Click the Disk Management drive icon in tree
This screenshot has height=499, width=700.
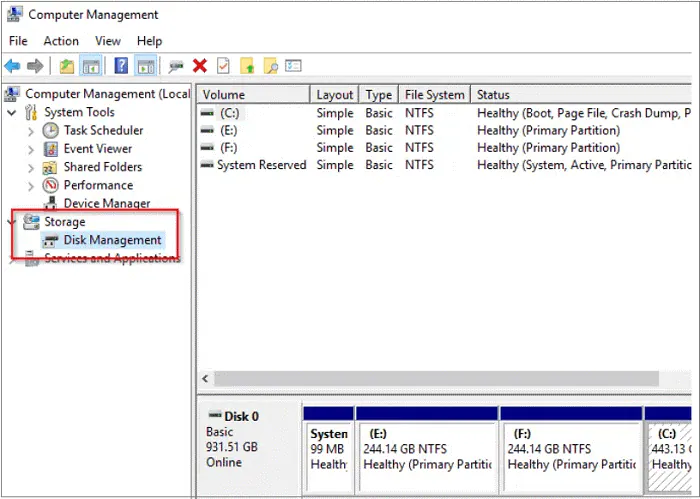[50, 240]
